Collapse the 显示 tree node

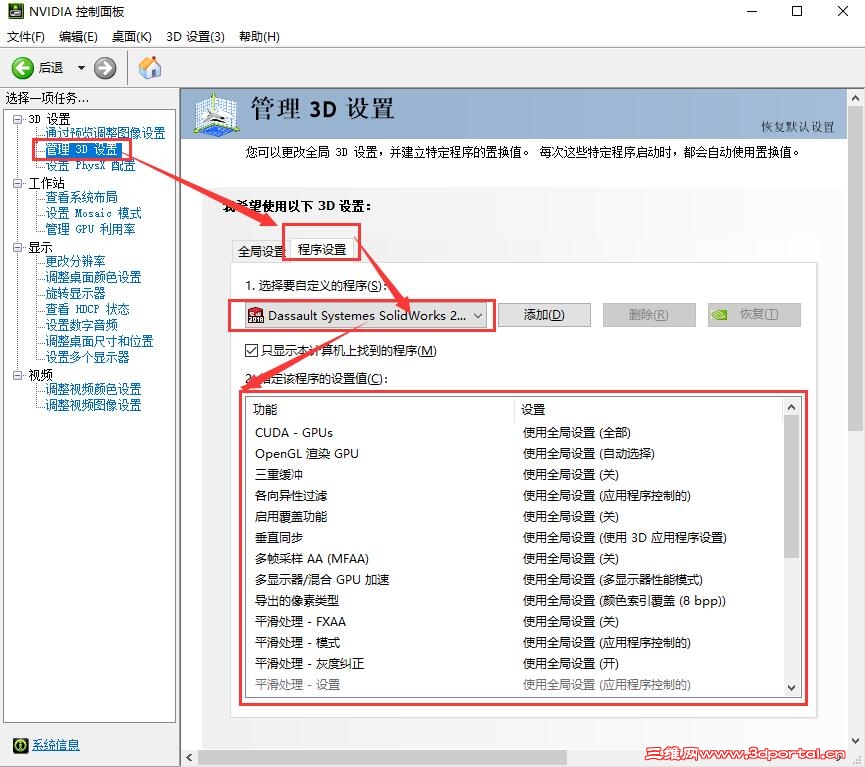point(18,247)
